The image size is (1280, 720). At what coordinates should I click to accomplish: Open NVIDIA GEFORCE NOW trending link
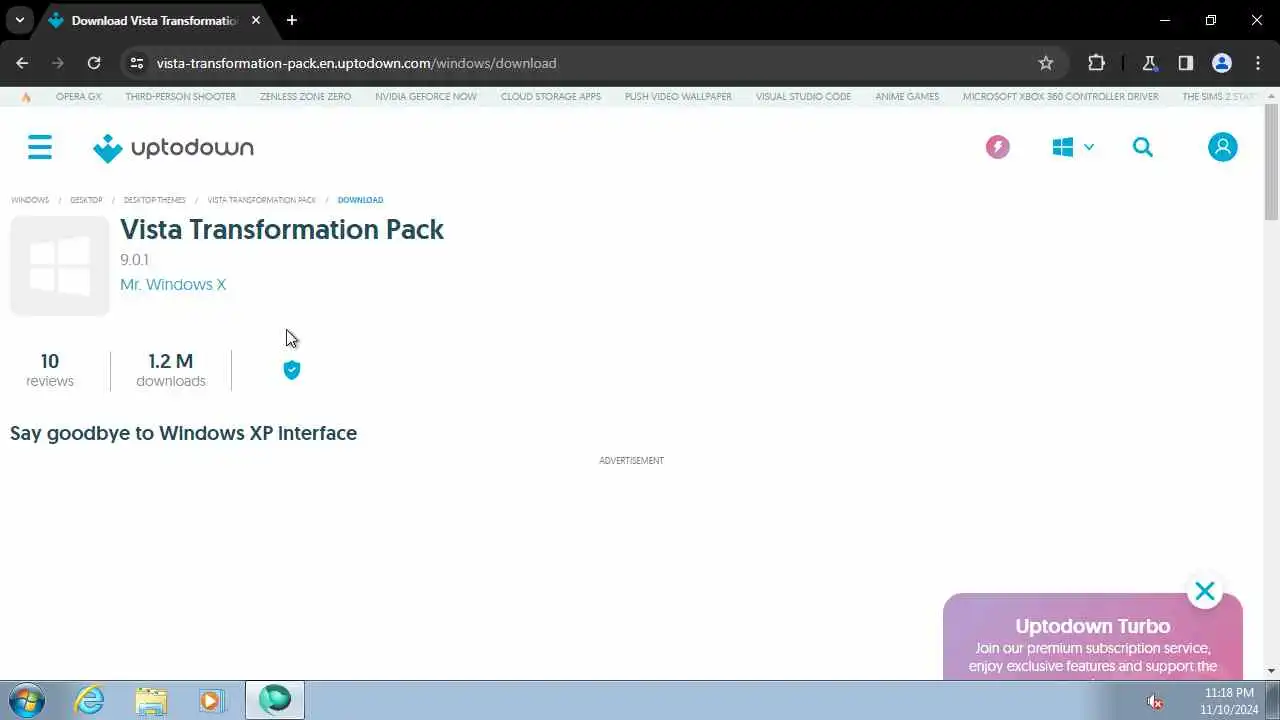[x=426, y=97]
